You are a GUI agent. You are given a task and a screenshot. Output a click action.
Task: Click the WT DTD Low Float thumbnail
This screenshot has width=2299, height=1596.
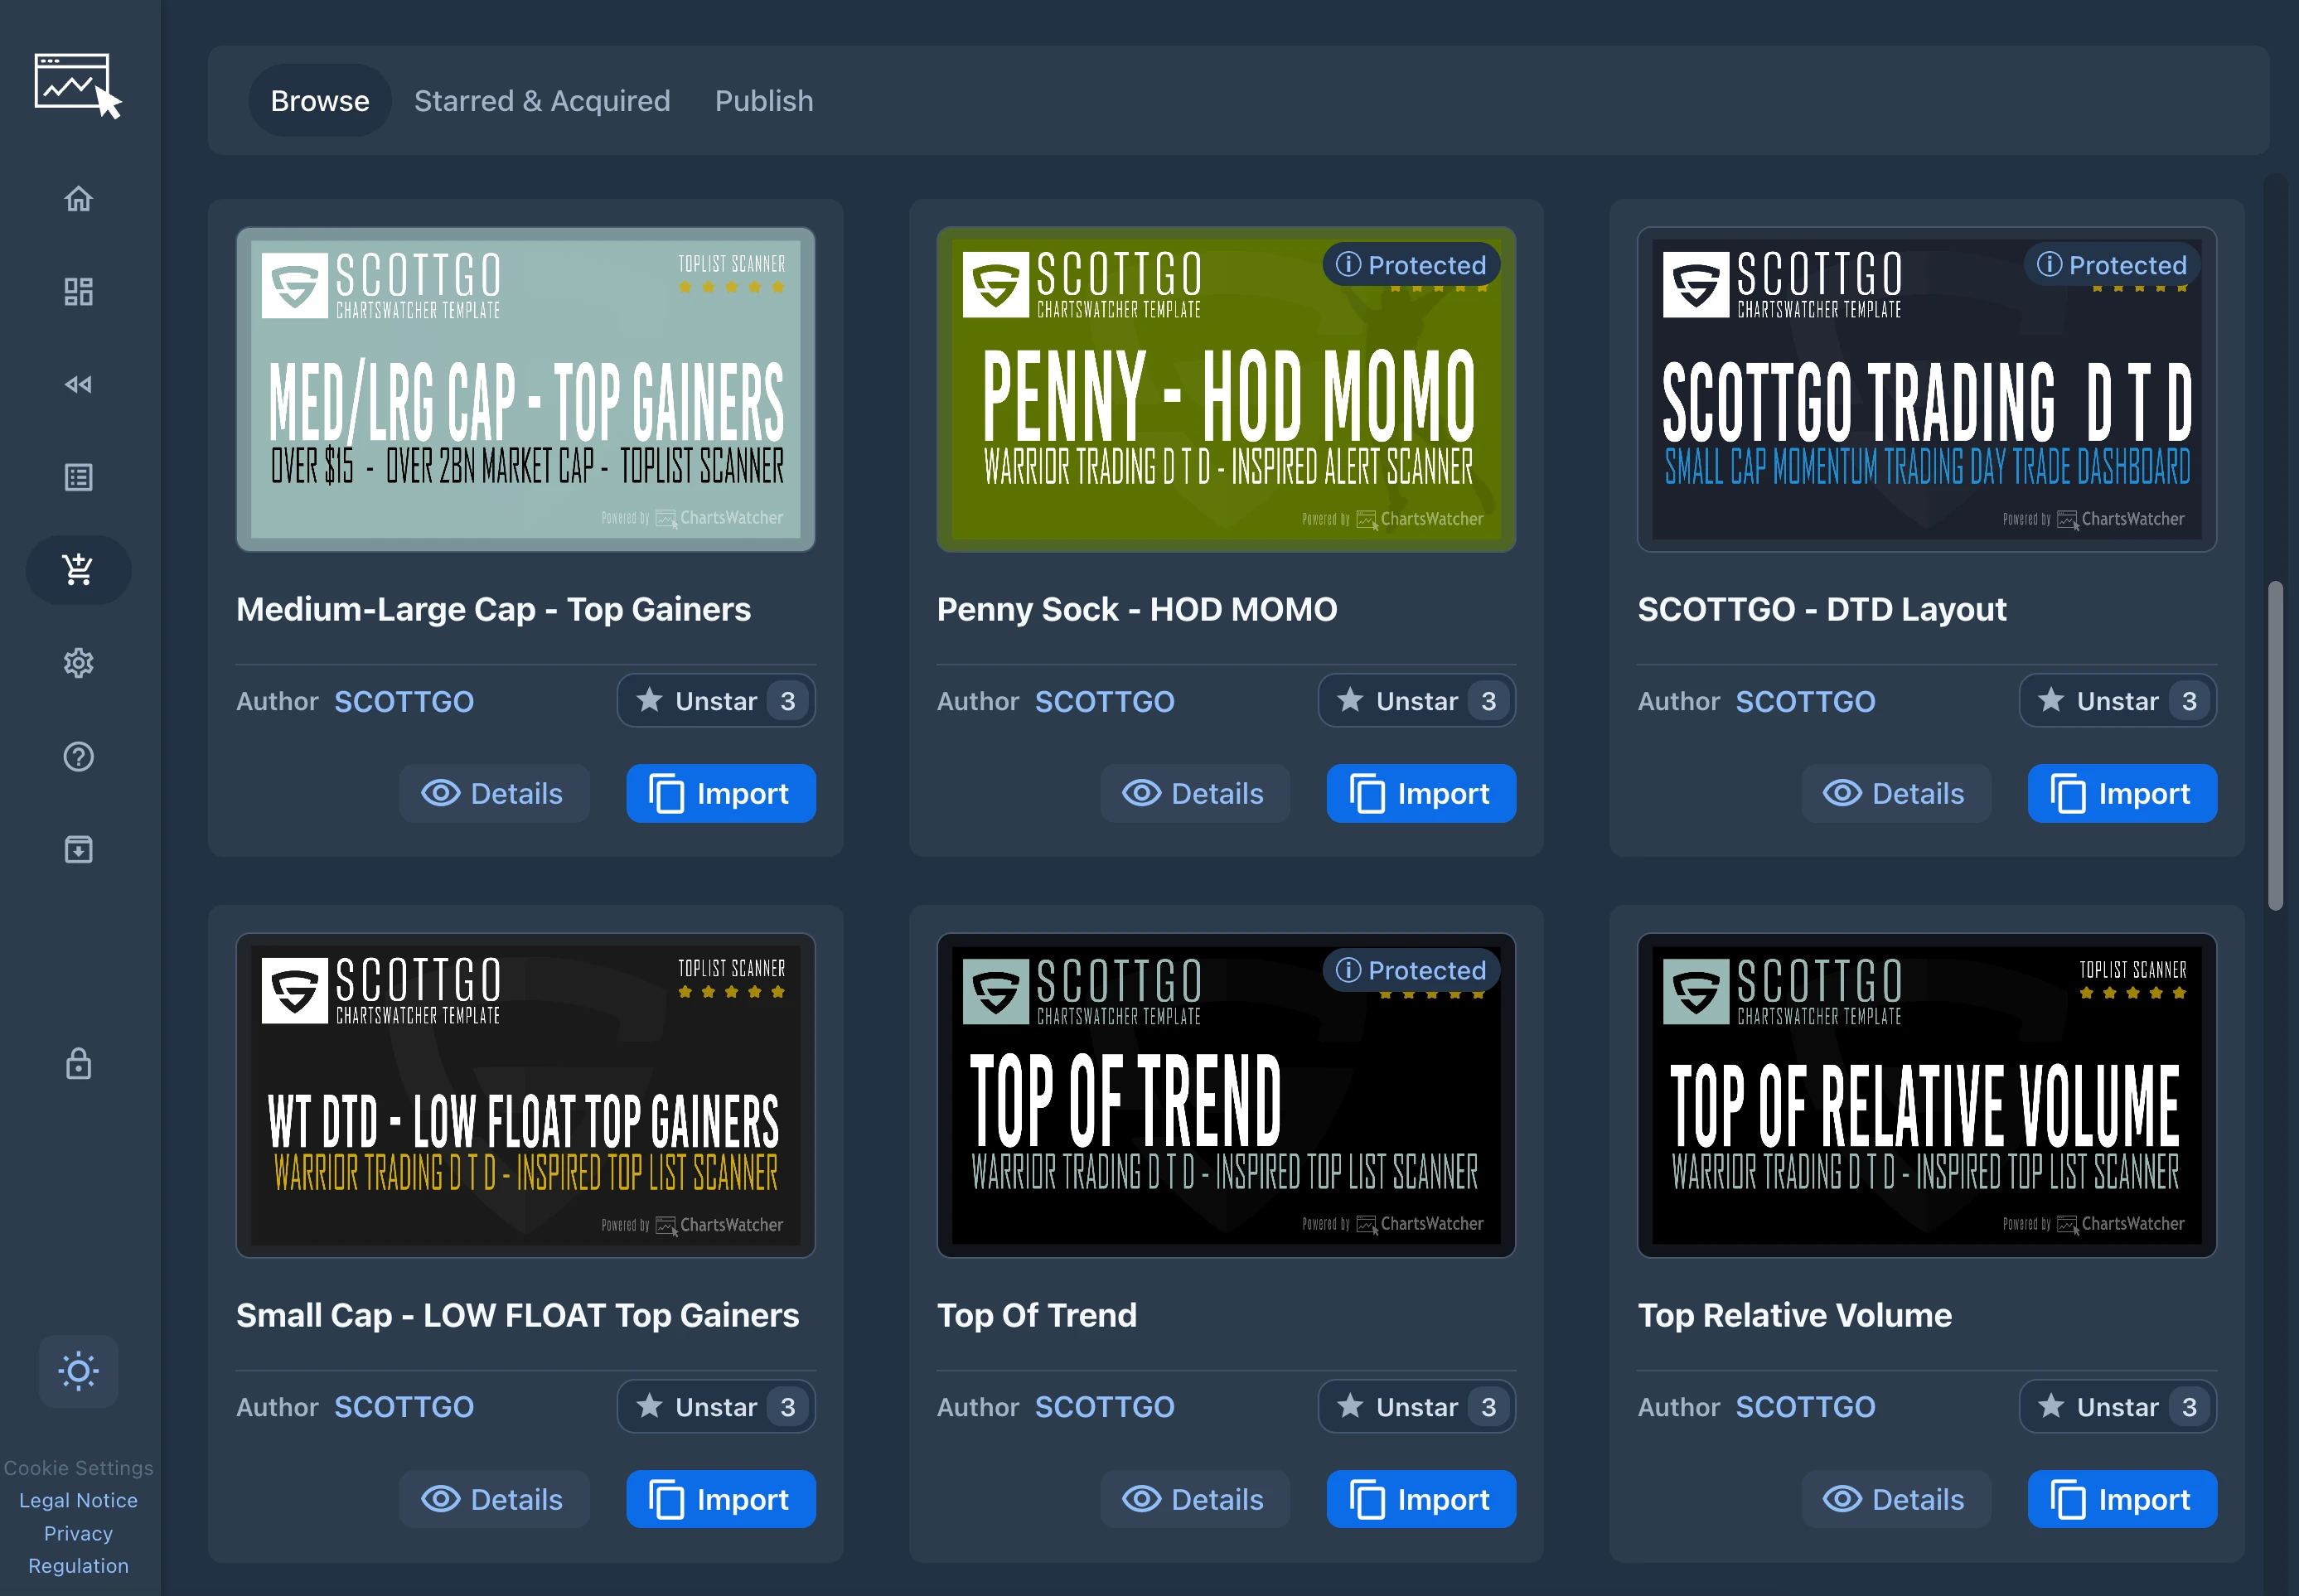pos(526,1096)
